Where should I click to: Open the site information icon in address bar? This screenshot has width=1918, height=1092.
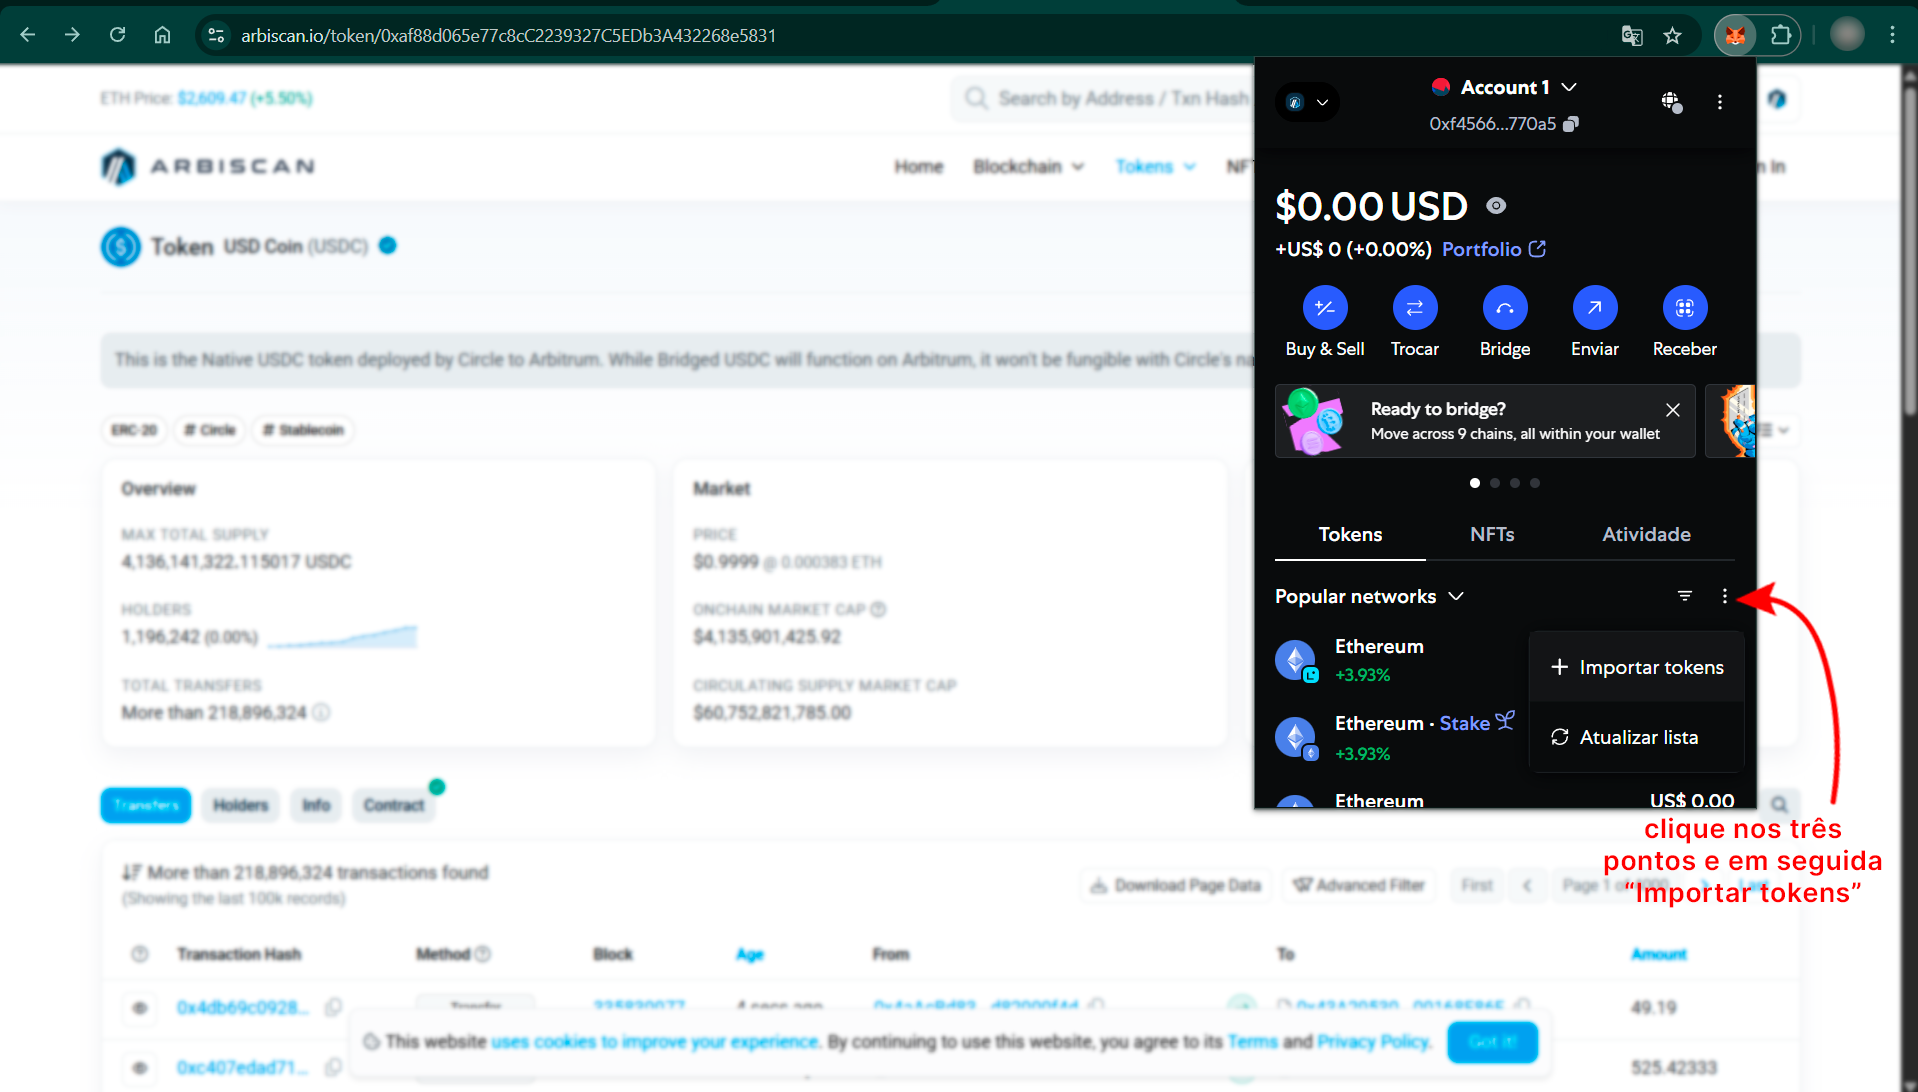216,35
